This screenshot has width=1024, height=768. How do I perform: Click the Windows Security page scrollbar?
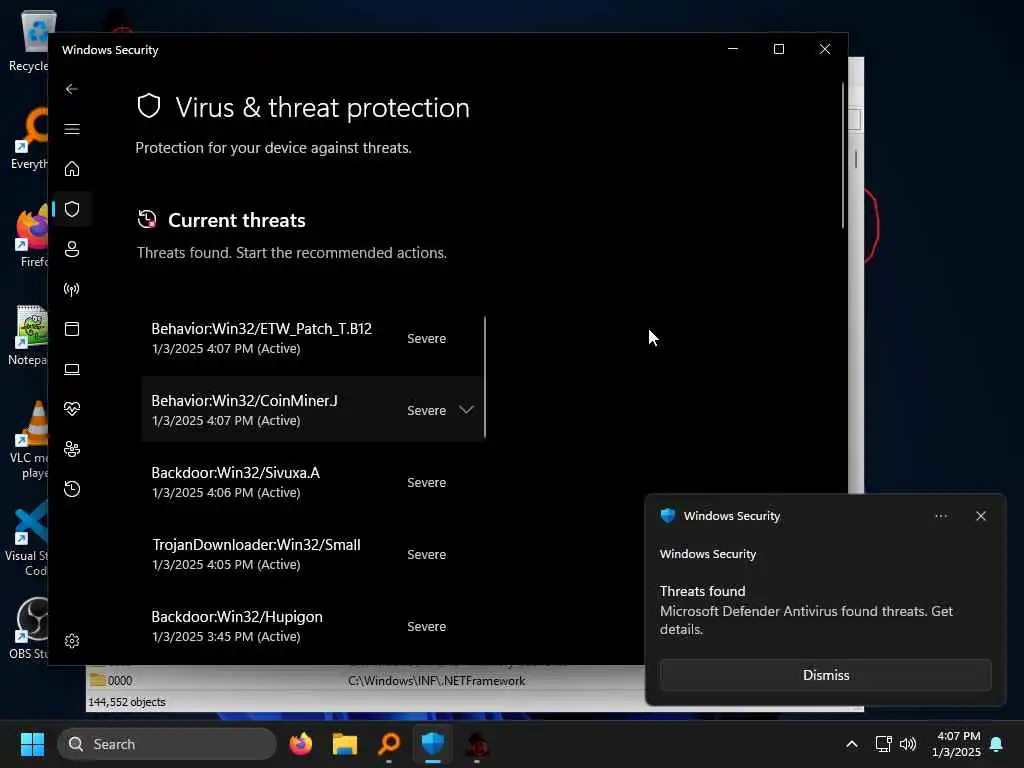click(842, 155)
